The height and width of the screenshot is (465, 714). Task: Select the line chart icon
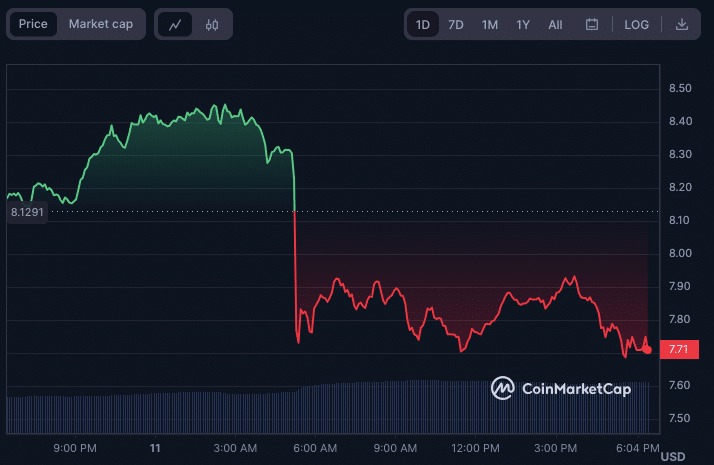pyautogui.click(x=175, y=24)
